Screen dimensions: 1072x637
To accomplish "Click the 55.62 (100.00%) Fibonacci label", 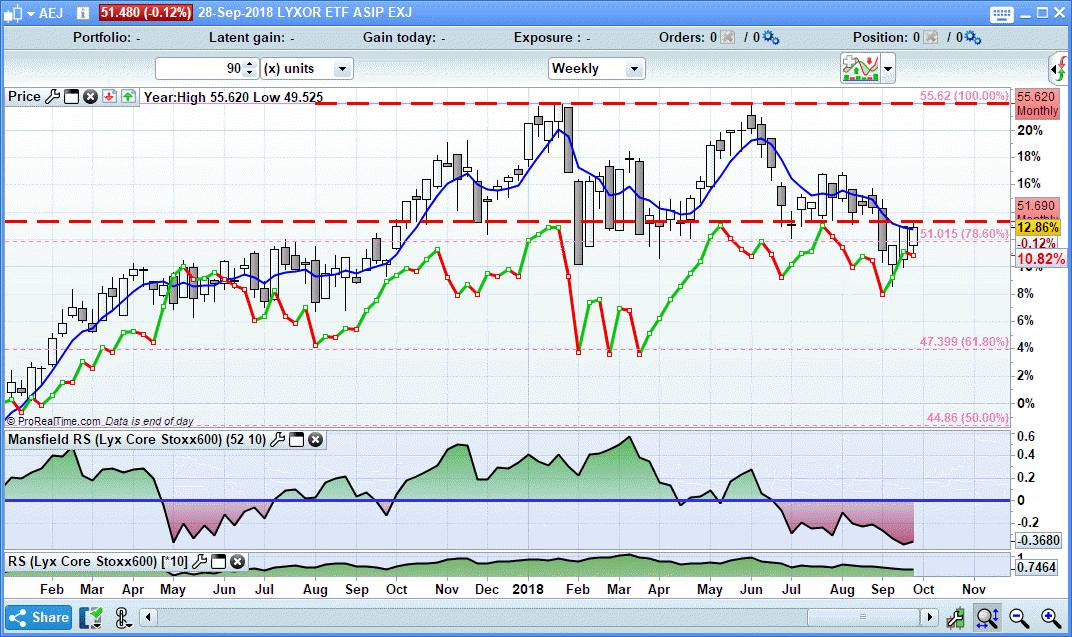I will coord(964,96).
